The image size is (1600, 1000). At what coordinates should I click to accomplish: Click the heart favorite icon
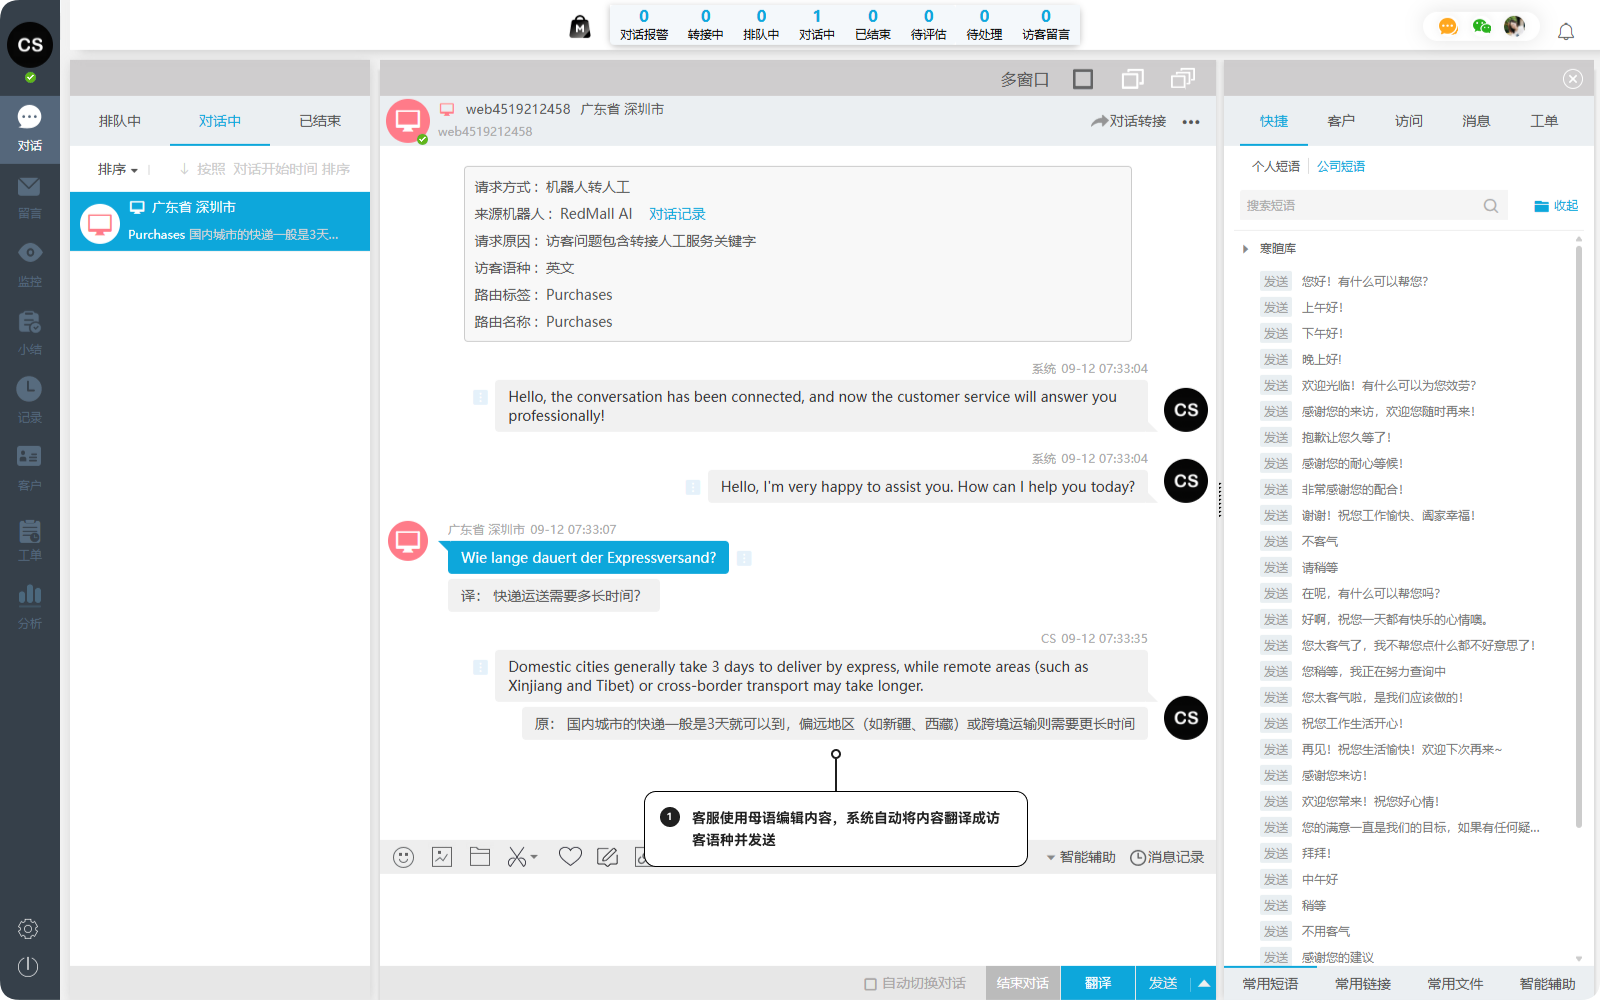(570, 857)
